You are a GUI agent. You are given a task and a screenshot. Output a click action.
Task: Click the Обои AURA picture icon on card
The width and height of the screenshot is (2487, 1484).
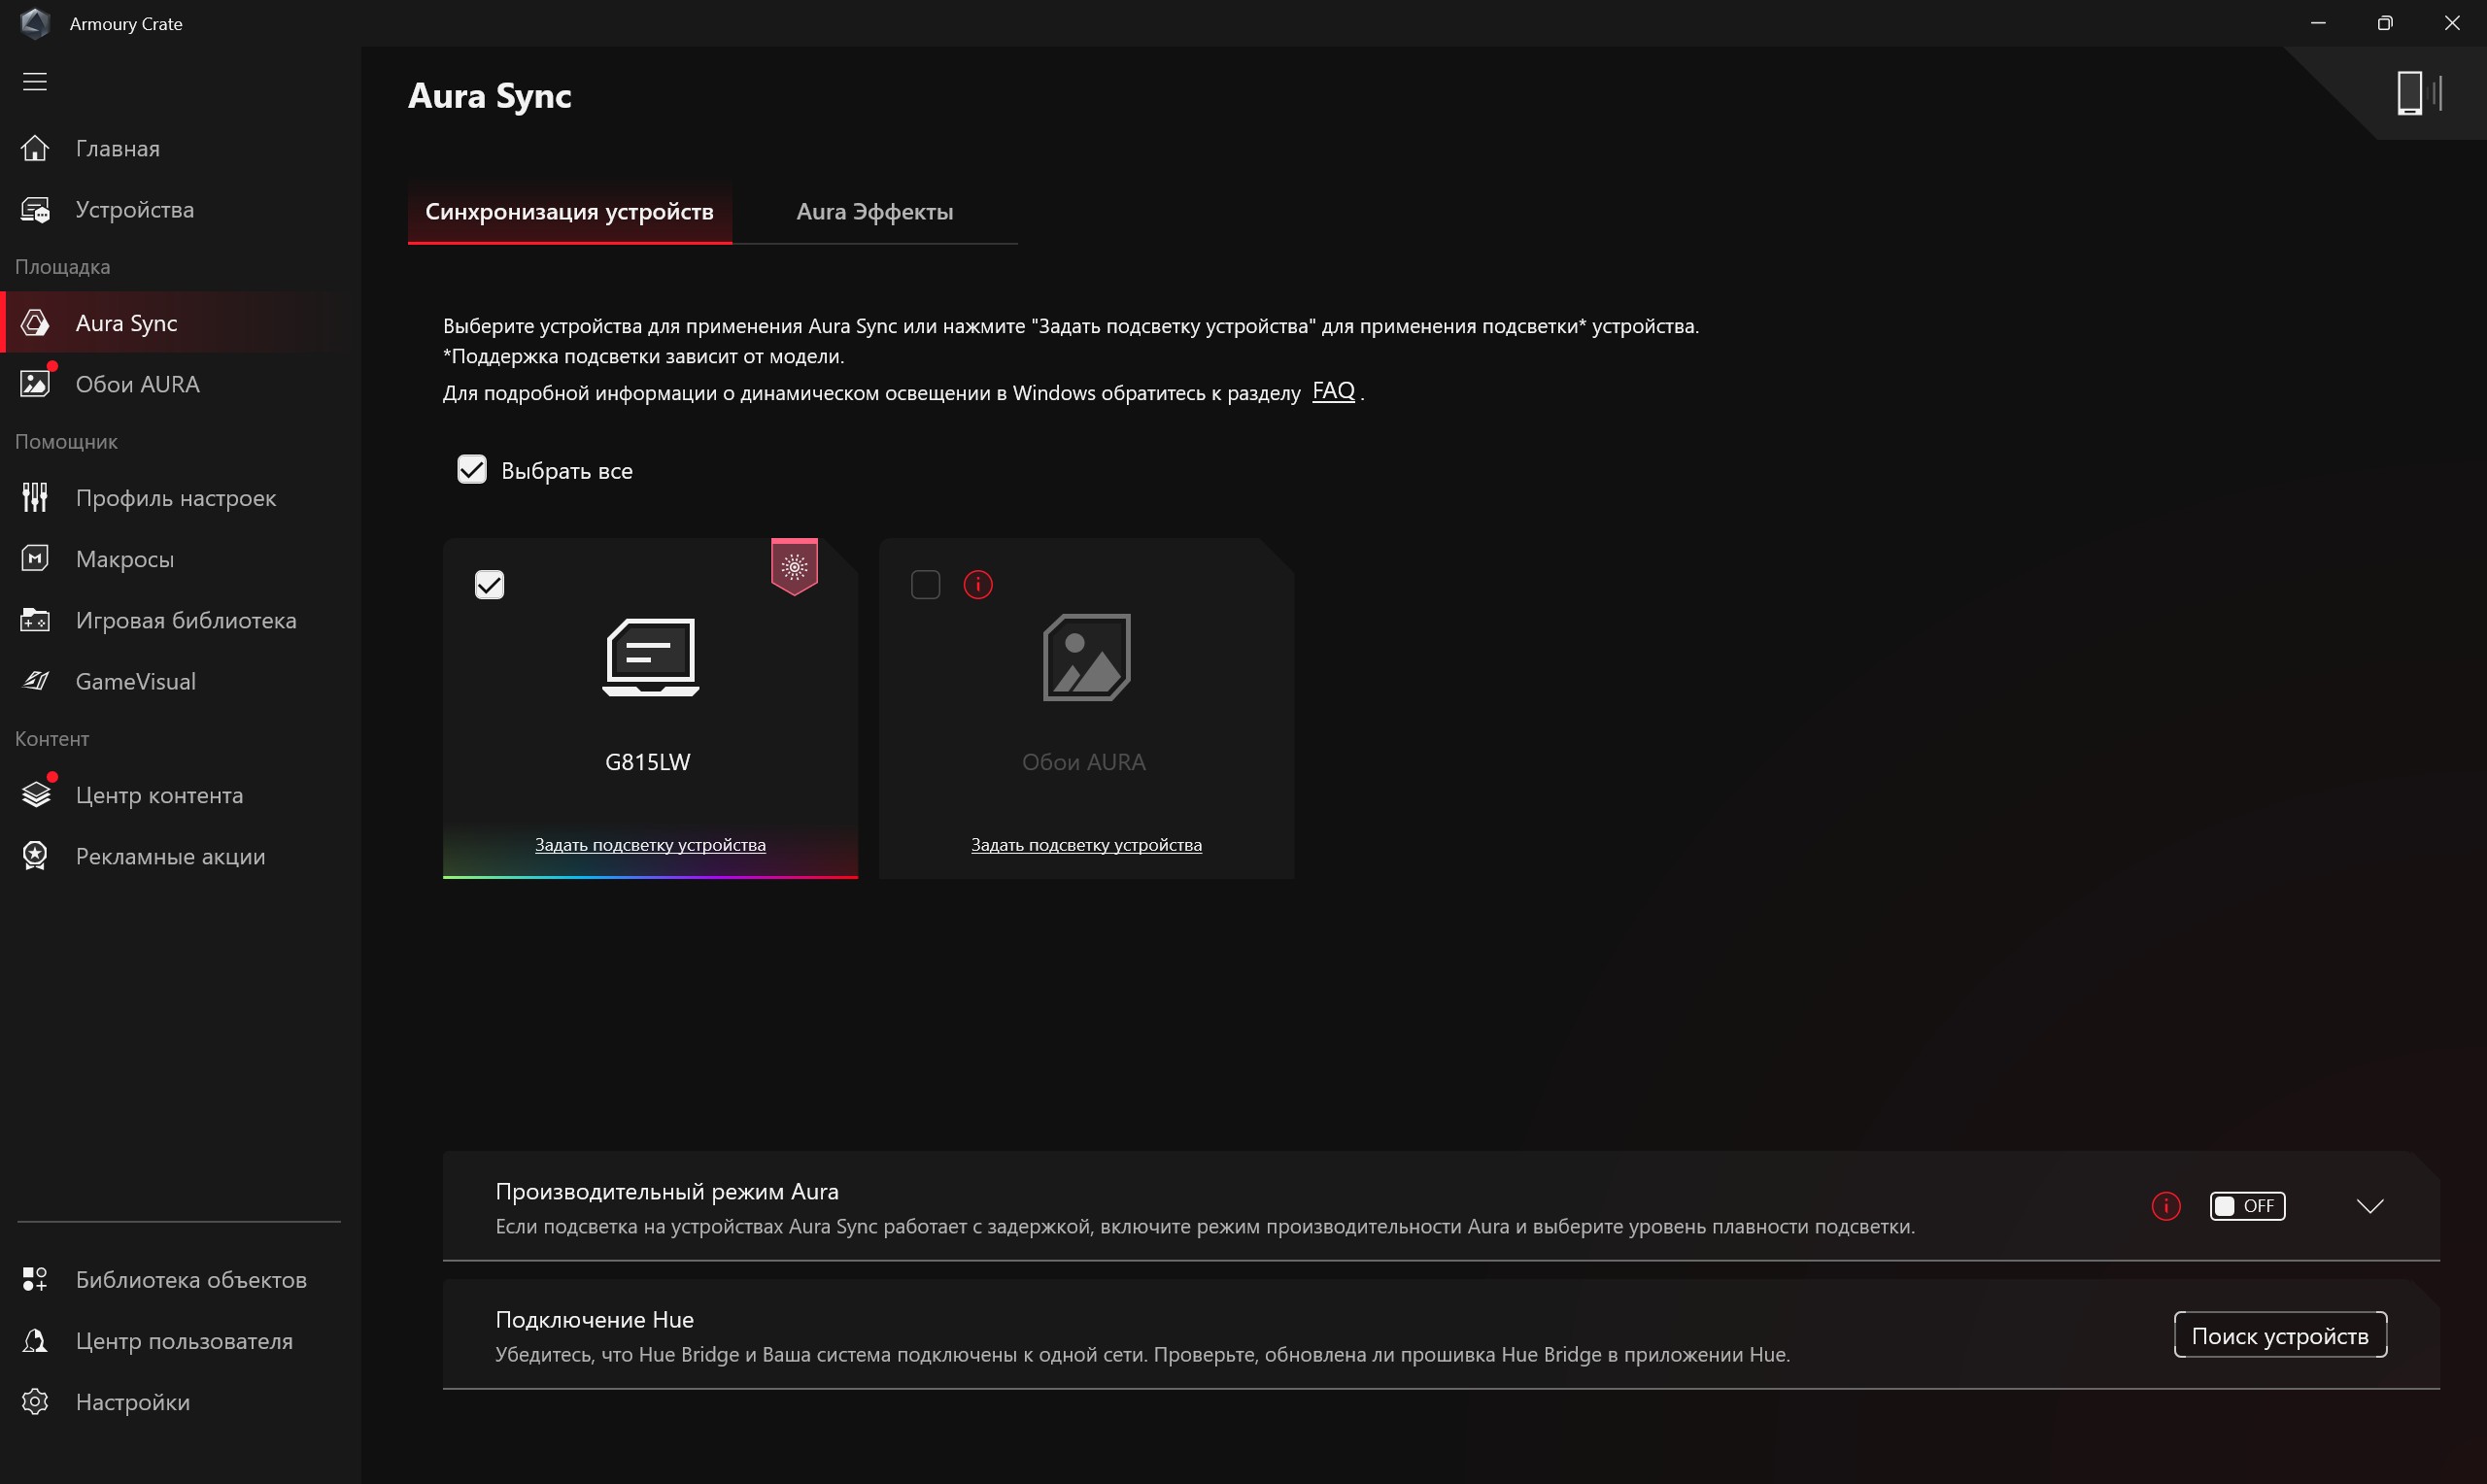1087,657
